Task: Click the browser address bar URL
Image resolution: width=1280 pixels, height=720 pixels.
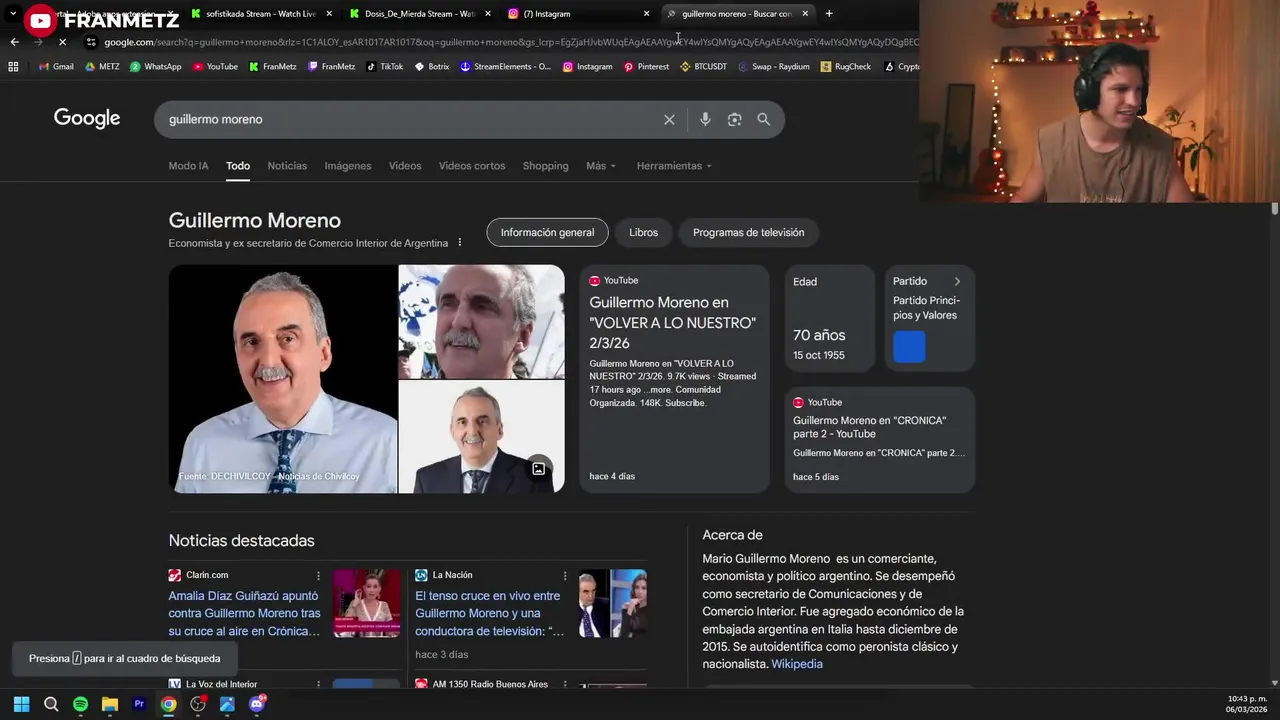Action: coord(510,42)
